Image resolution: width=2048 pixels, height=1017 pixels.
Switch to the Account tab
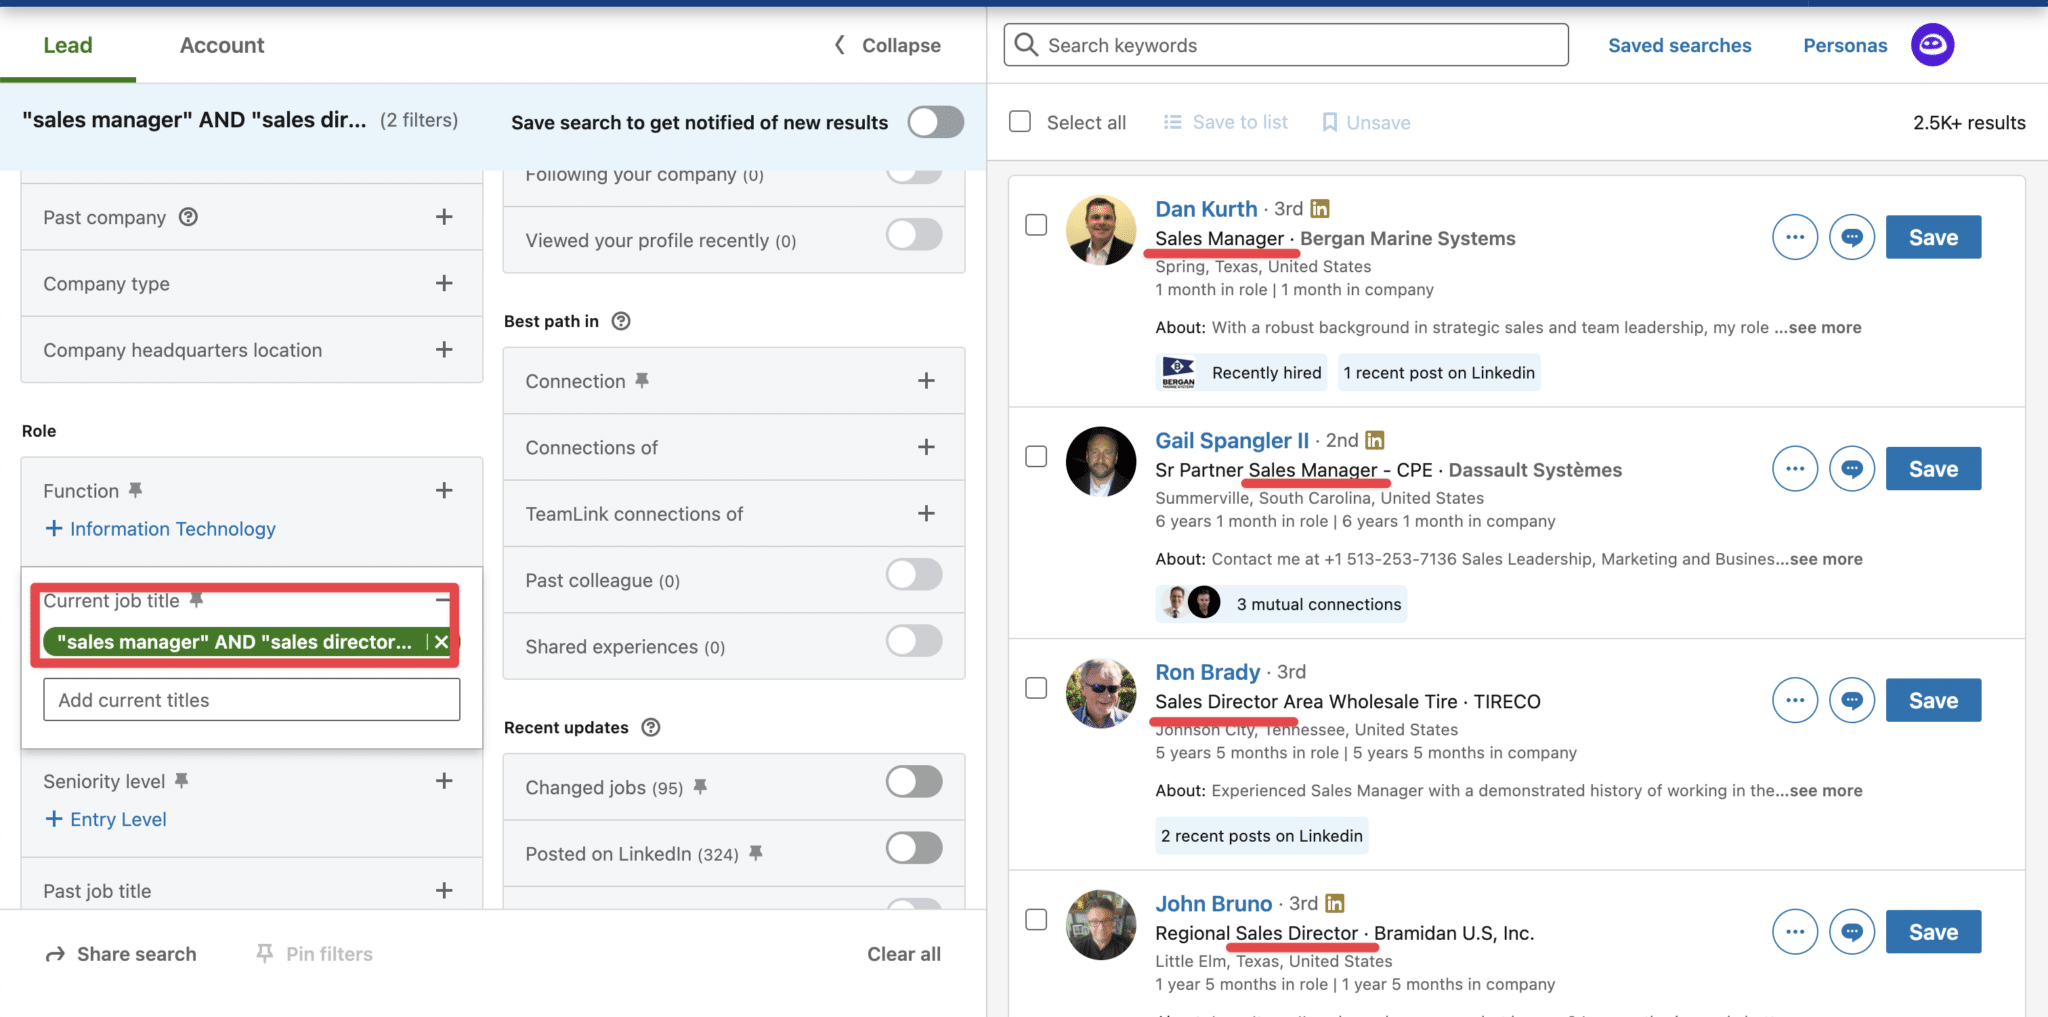pos(221,45)
